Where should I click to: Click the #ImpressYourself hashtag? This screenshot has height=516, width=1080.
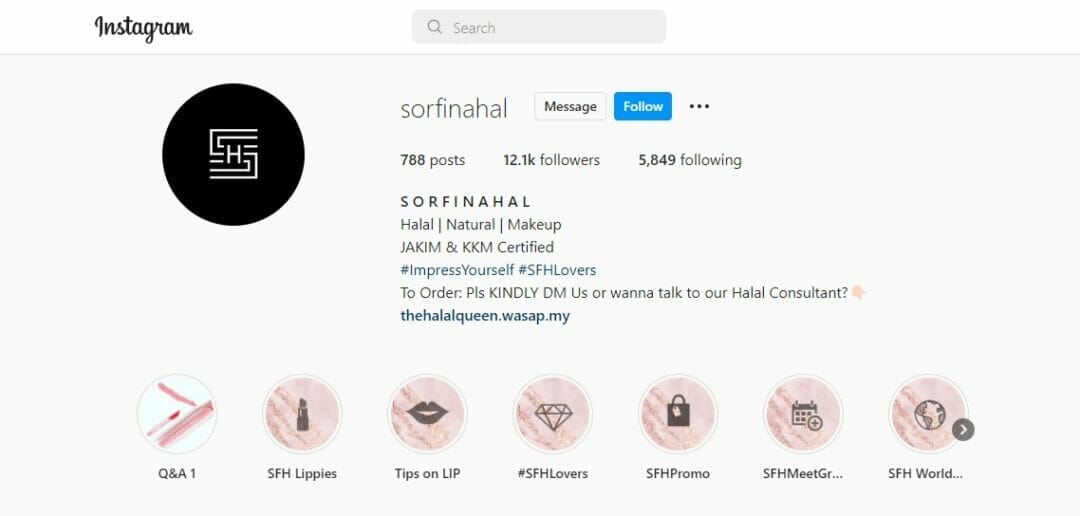click(457, 270)
